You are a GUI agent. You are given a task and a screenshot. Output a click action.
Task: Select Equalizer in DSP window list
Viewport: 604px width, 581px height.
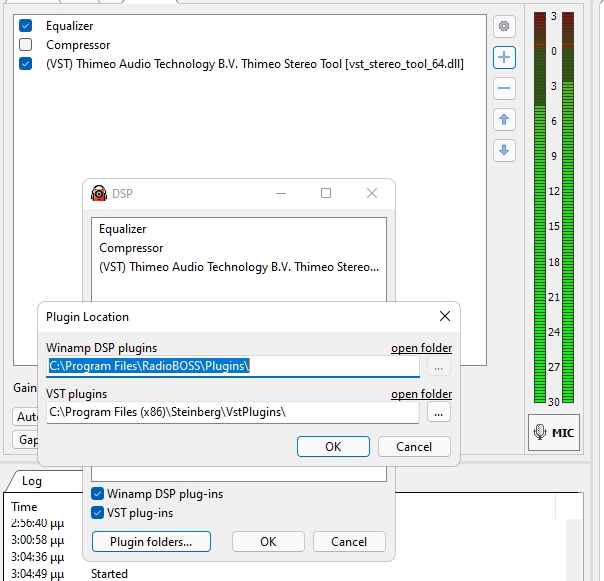pos(239,229)
